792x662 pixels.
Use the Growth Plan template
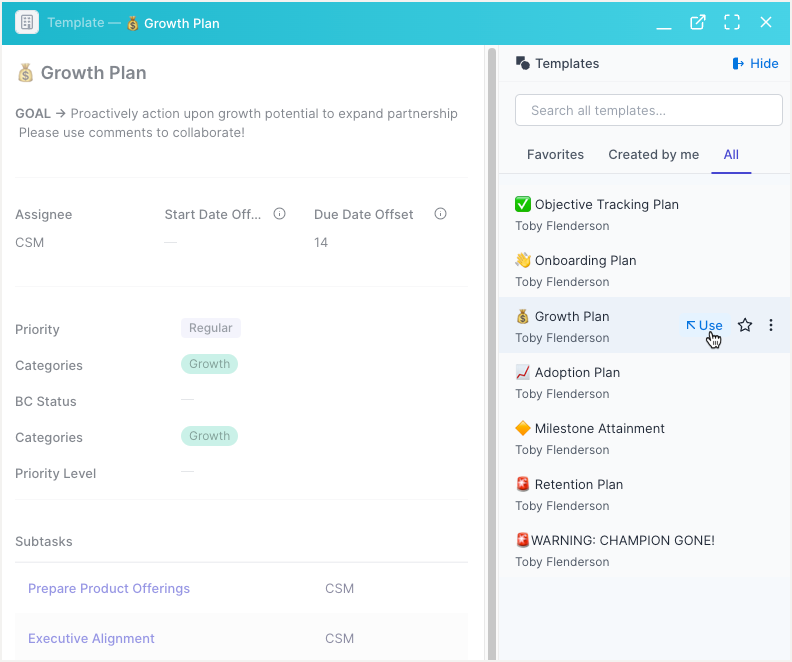click(705, 325)
